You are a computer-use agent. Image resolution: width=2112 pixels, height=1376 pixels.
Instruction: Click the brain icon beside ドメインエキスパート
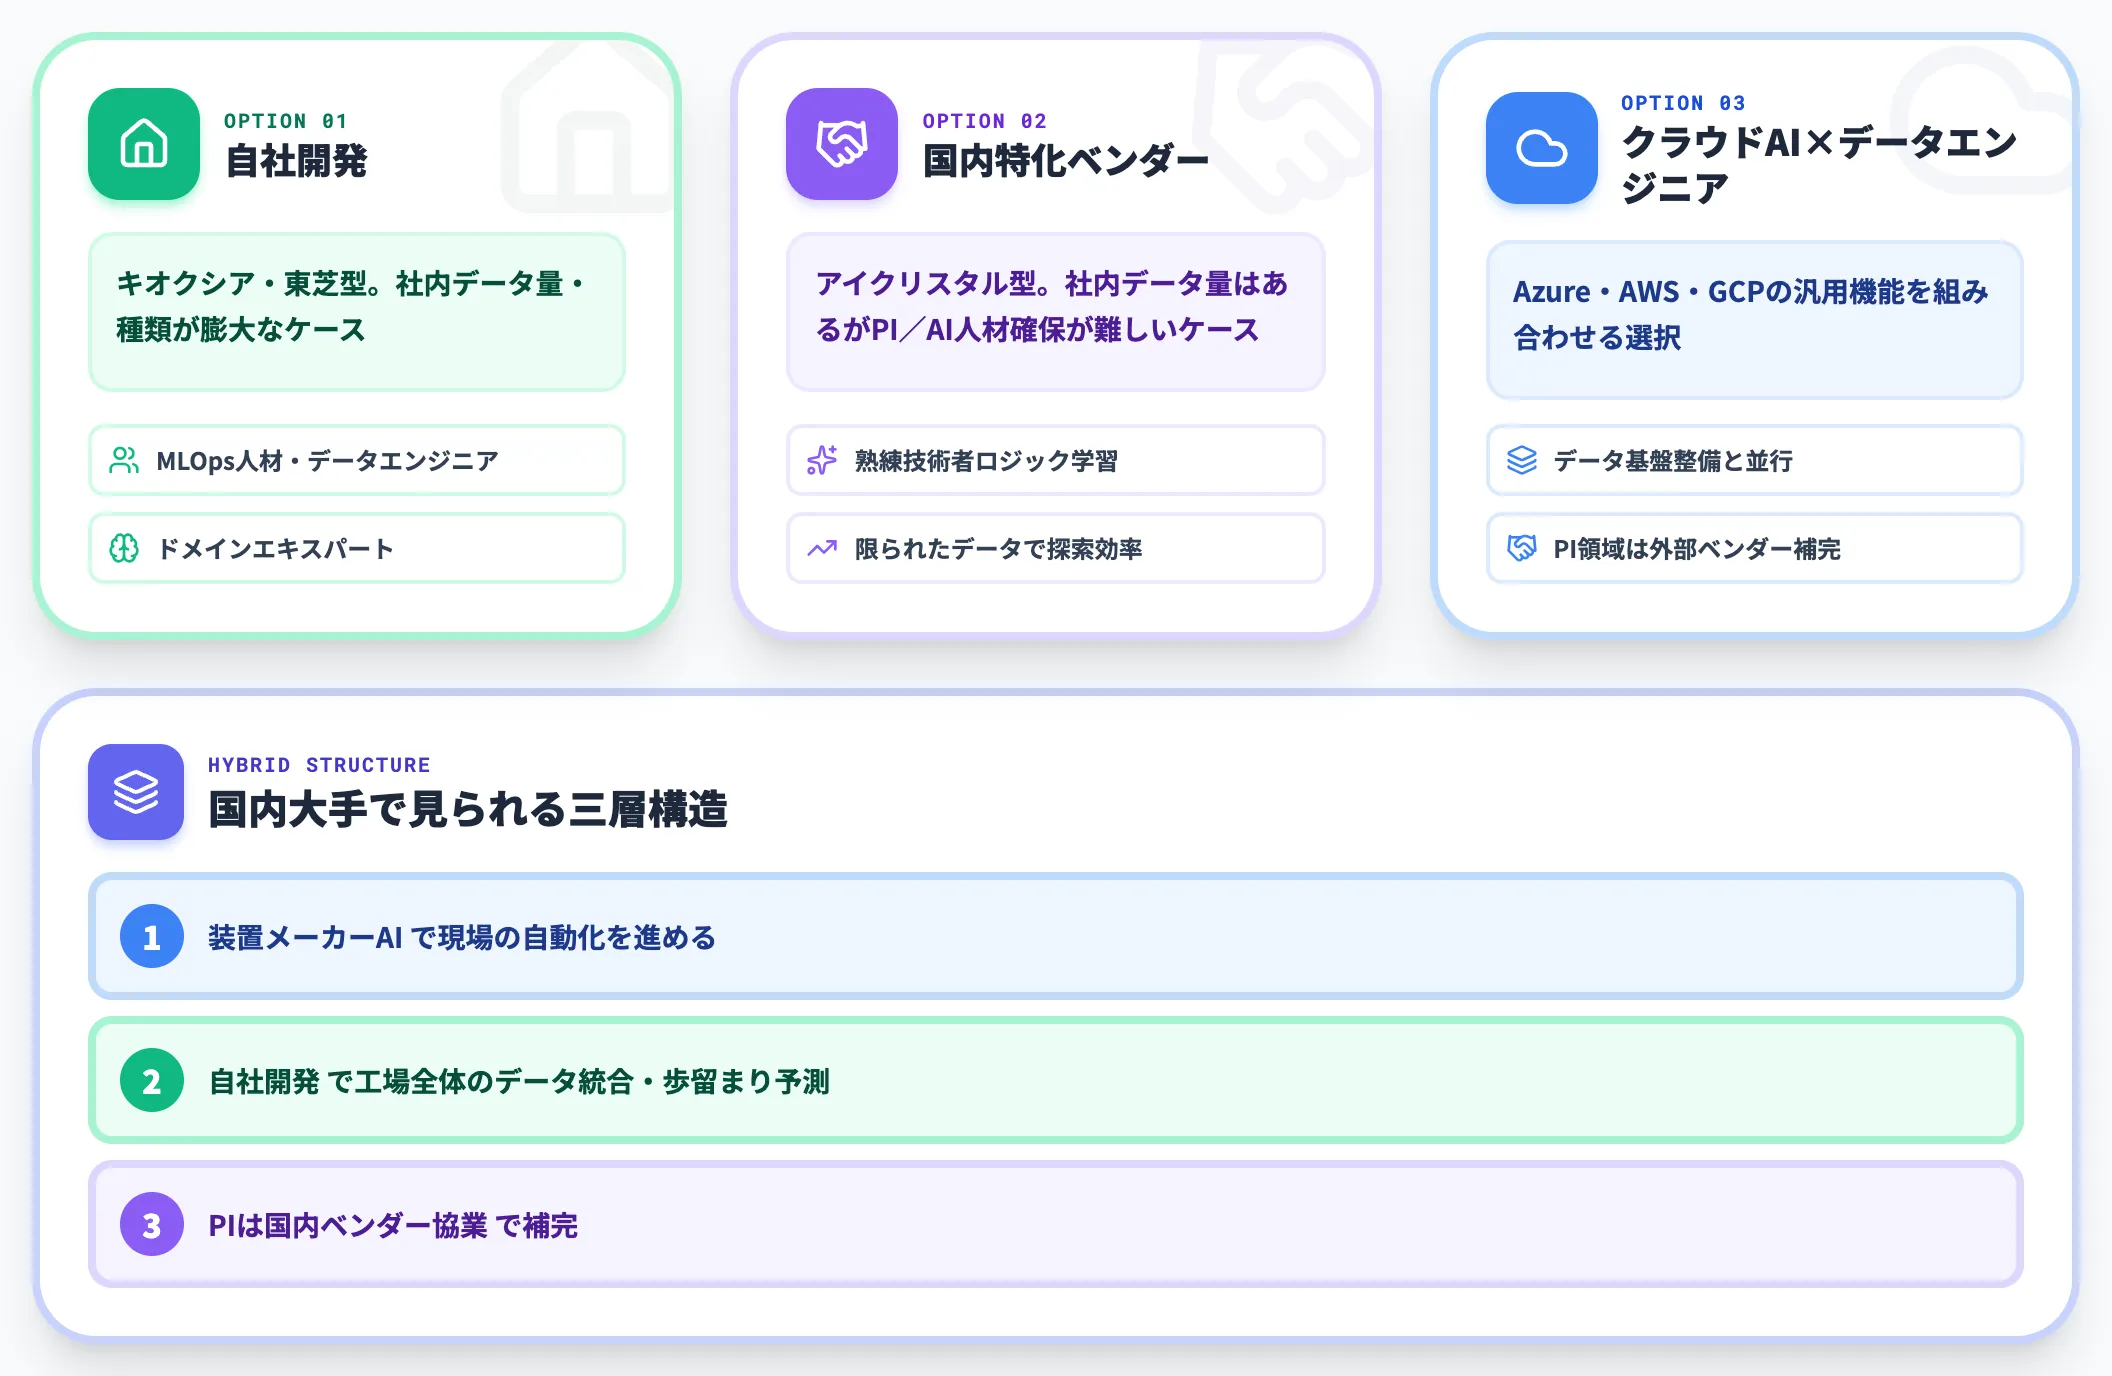pyautogui.click(x=124, y=548)
